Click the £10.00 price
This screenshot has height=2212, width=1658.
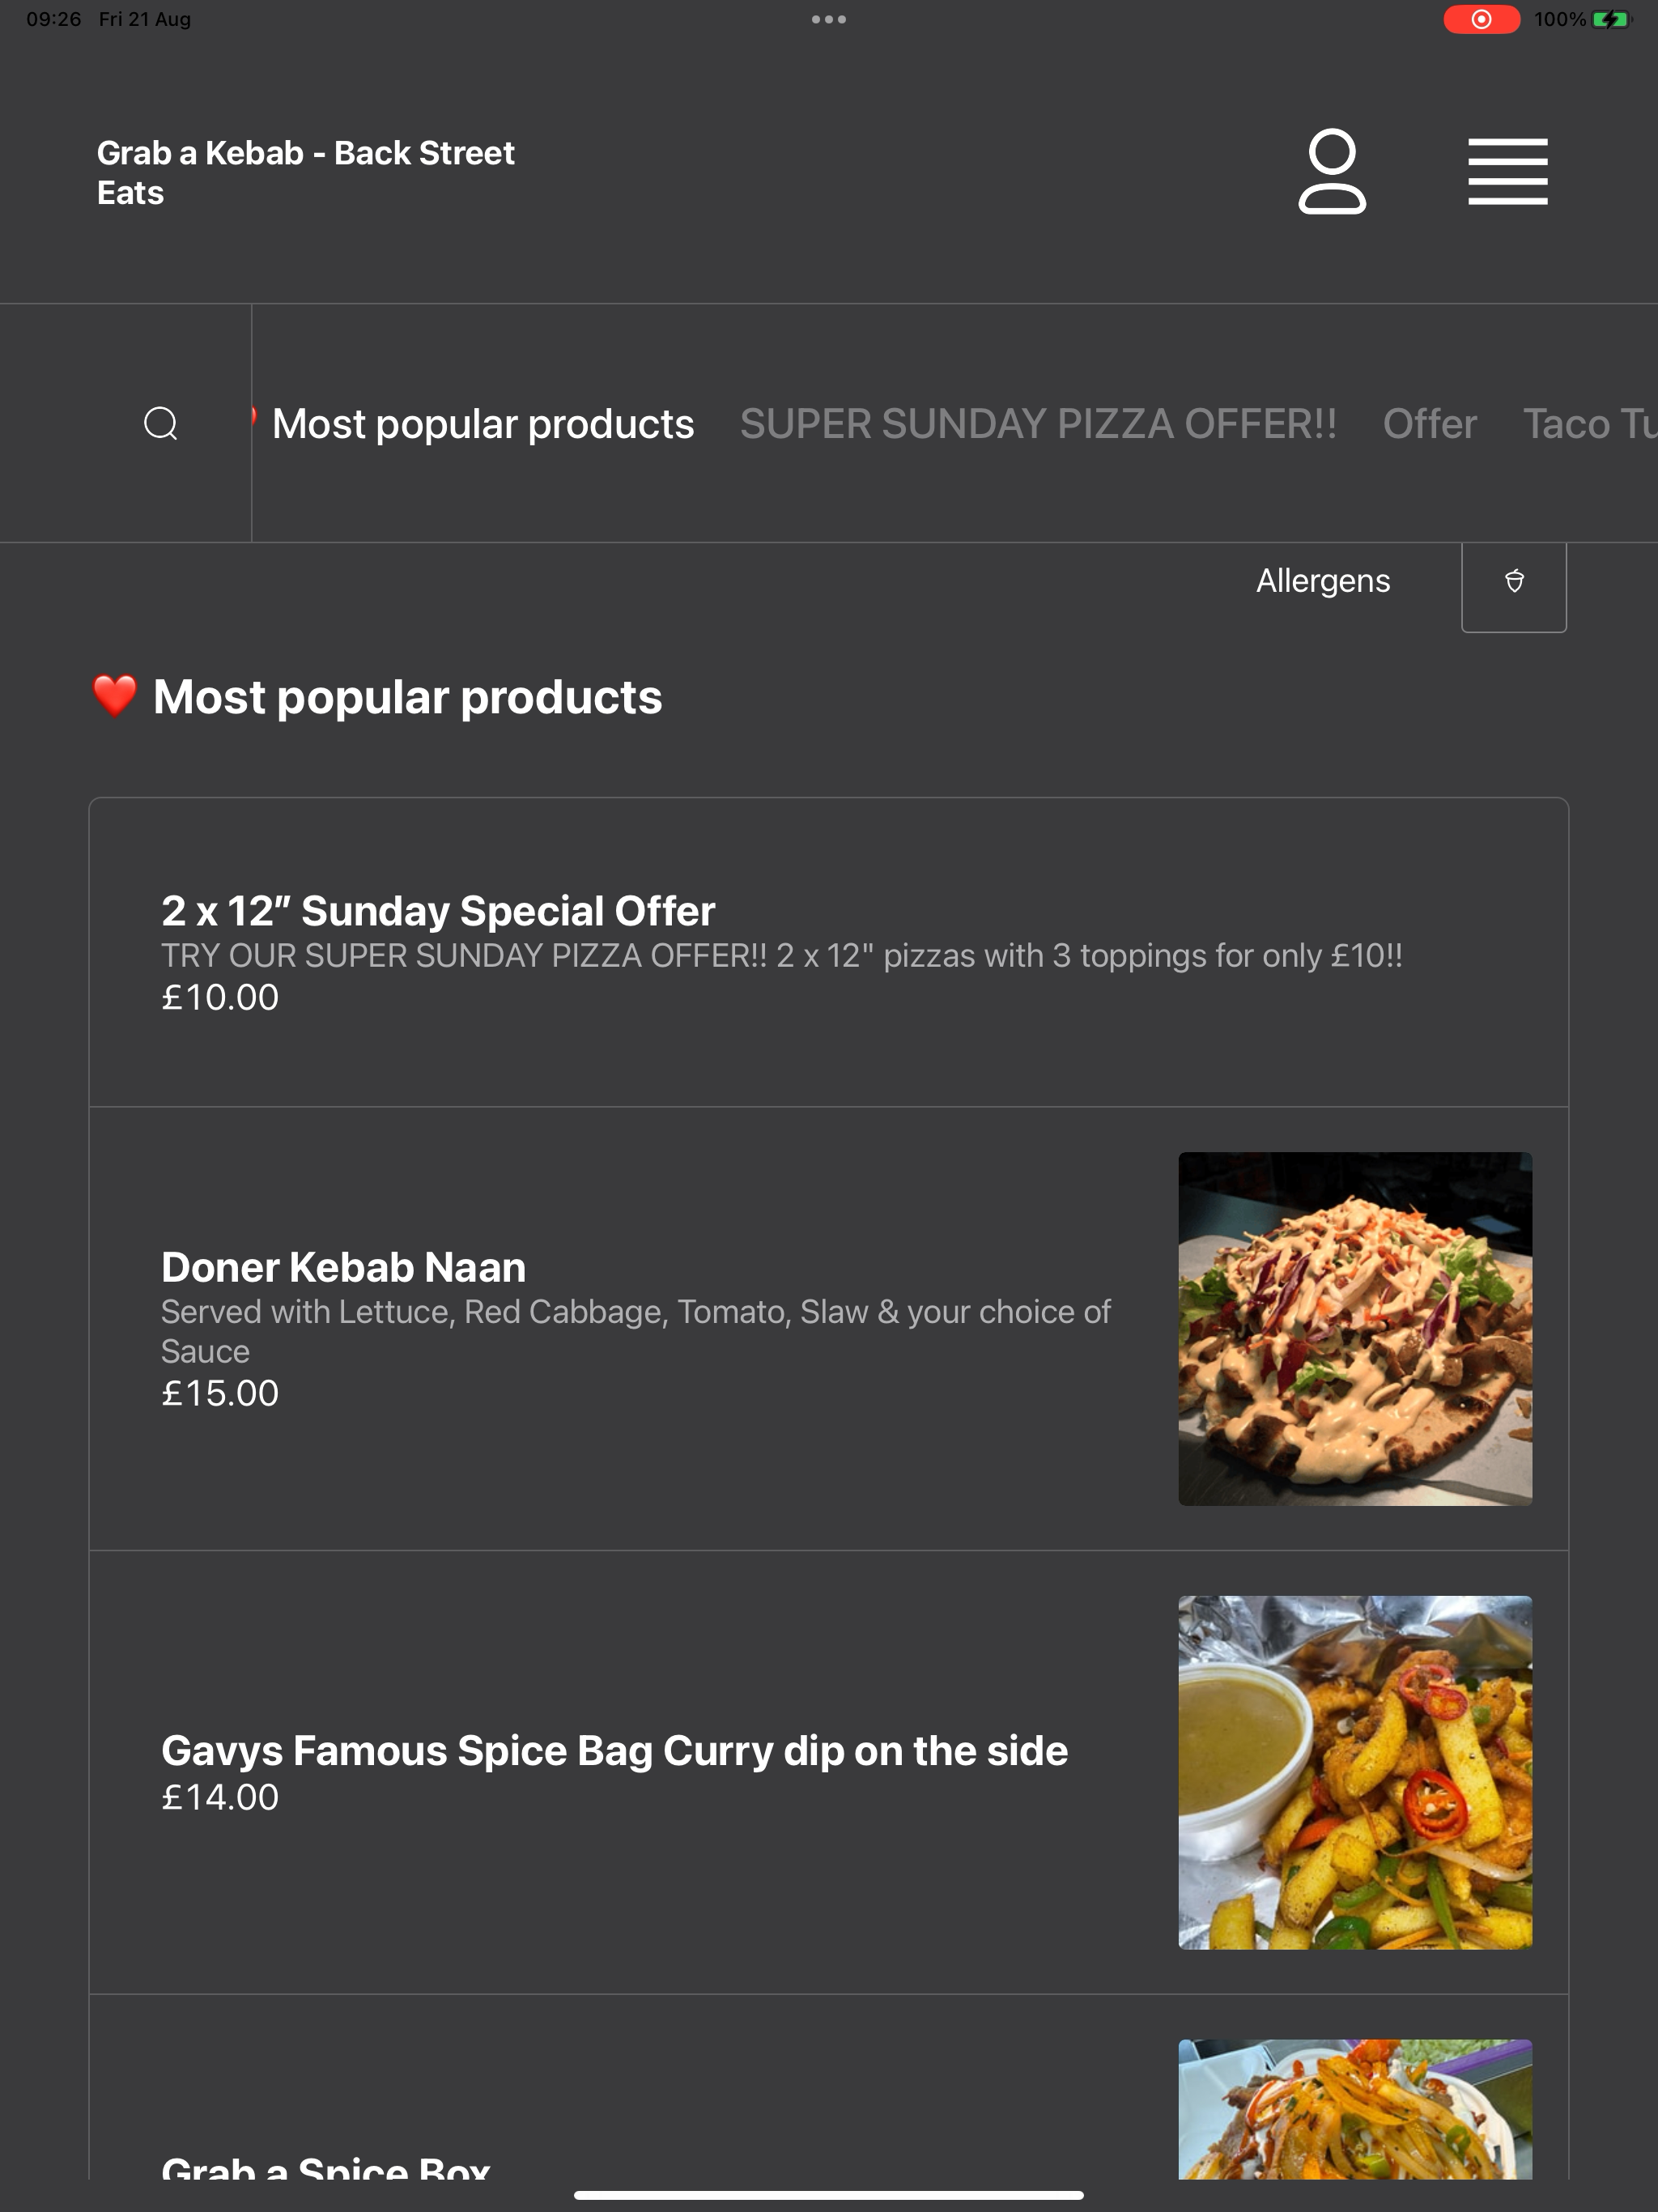(x=220, y=997)
